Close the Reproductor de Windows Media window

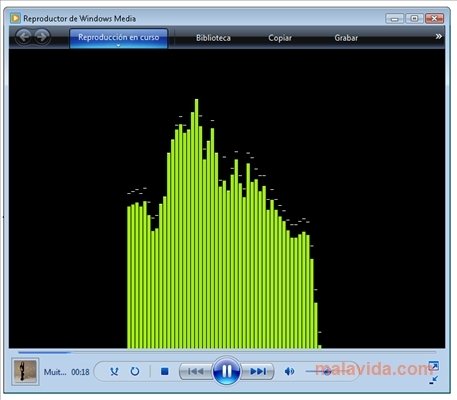click(434, 18)
